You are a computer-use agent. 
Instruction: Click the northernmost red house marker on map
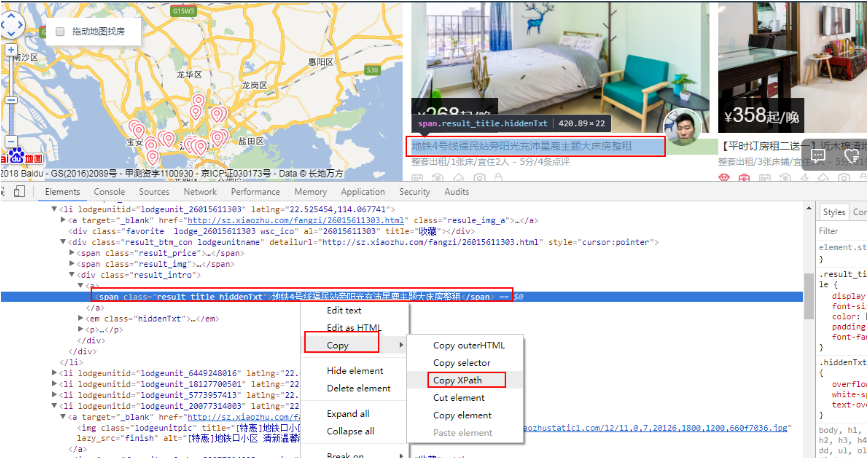pos(198,101)
